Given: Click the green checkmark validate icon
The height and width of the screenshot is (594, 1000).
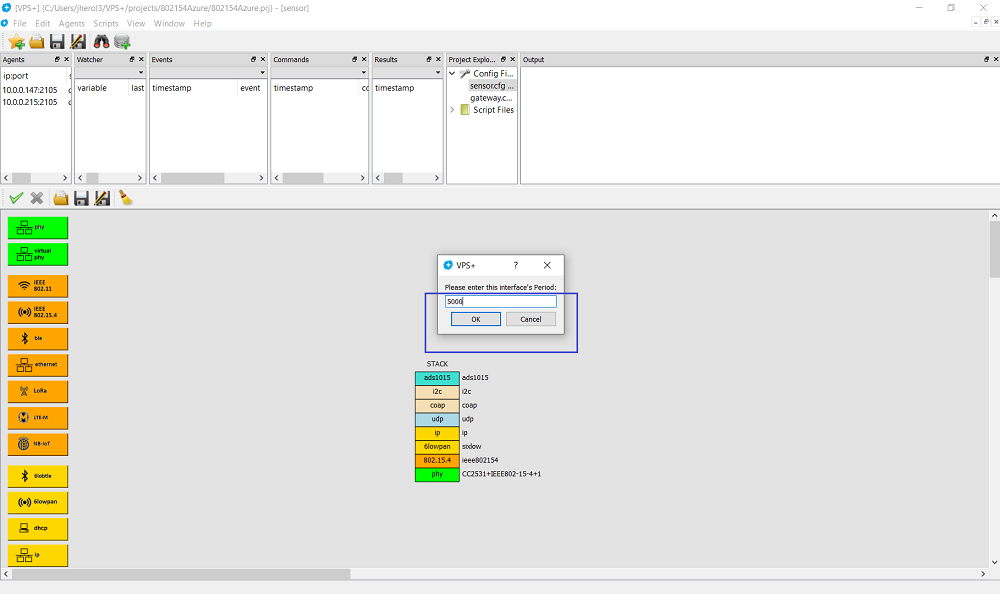Looking at the screenshot, I should [x=16, y=198].
